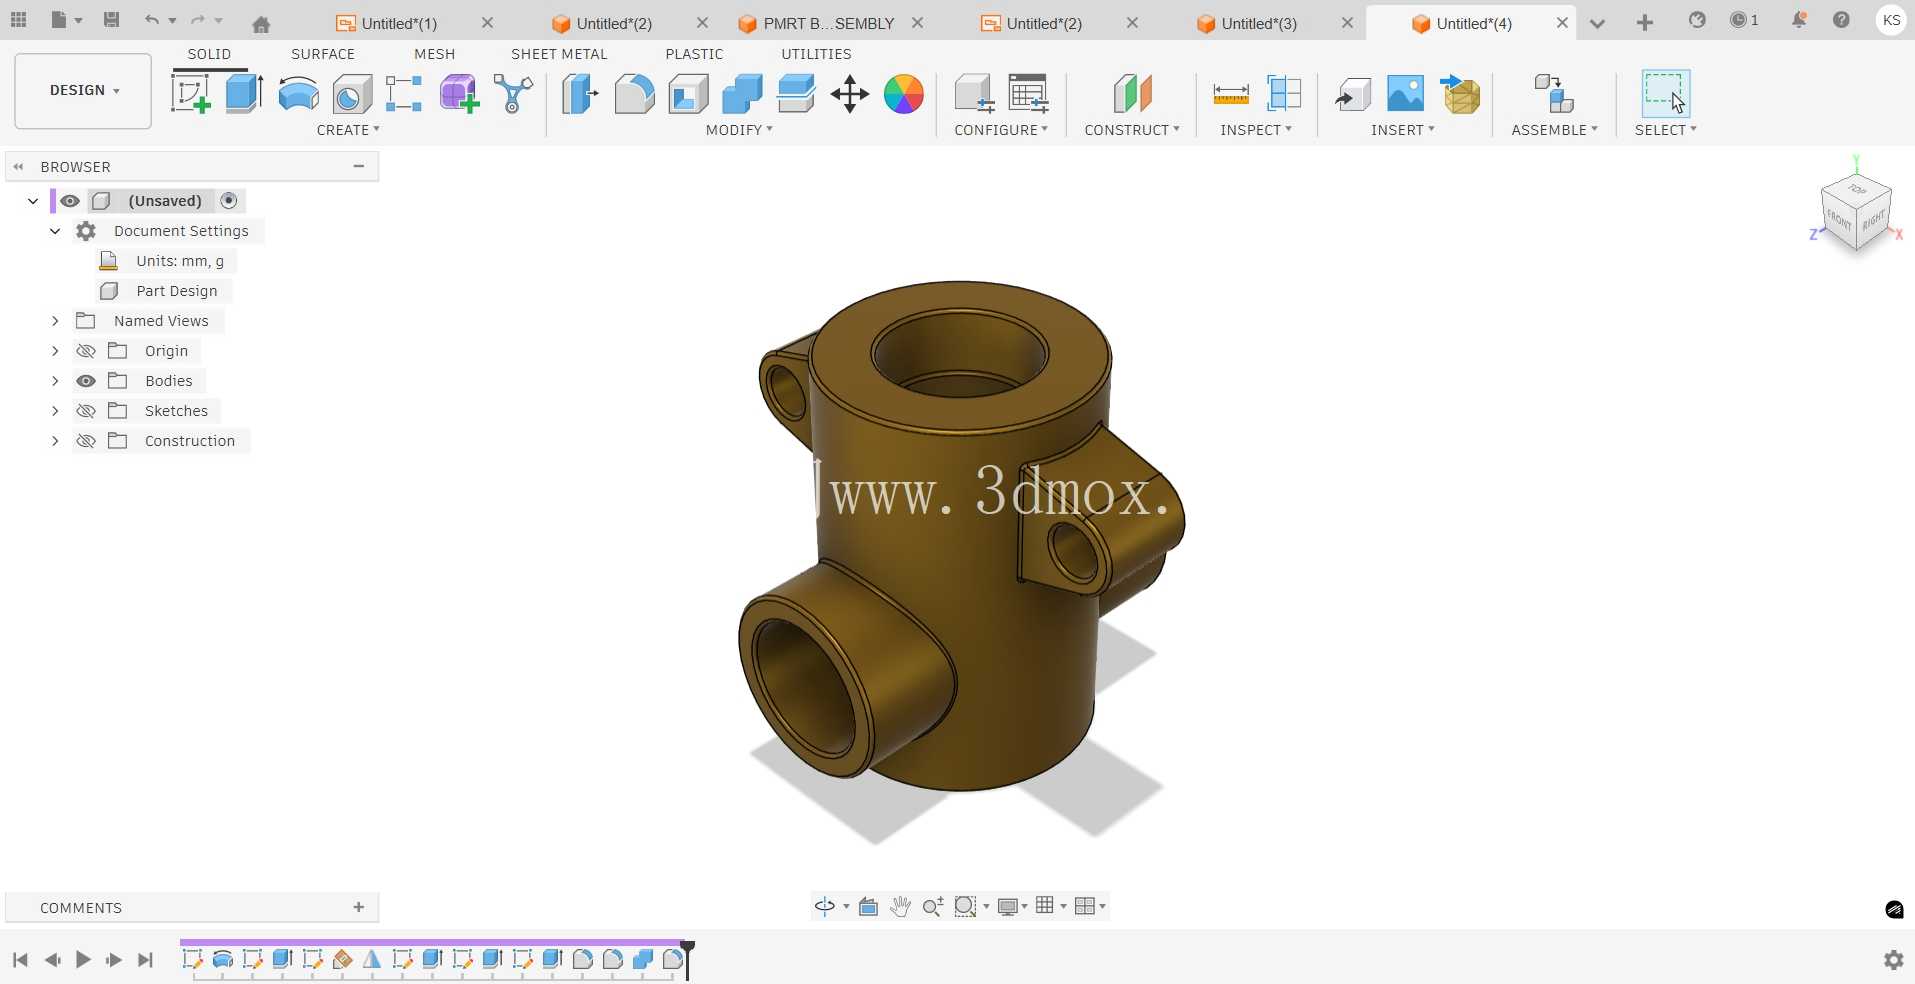Viewport: 1915px width, 984px height.
Task: Select the Hole tool
Action: point(352,94)
